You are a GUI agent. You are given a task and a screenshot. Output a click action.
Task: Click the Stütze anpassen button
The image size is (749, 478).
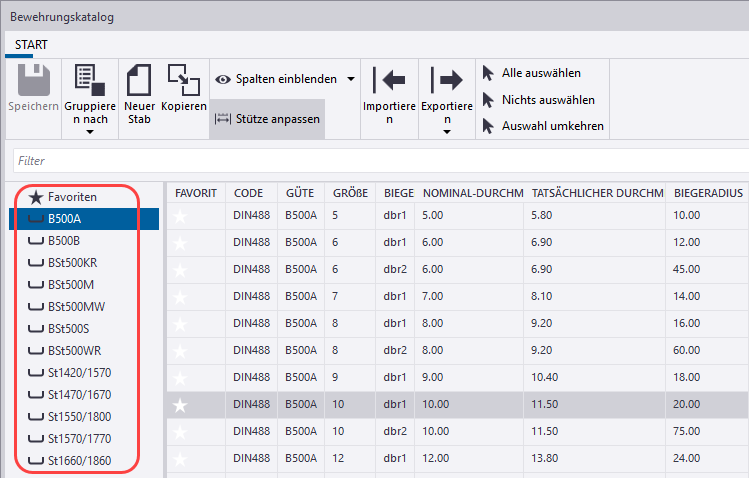point(266,119)
